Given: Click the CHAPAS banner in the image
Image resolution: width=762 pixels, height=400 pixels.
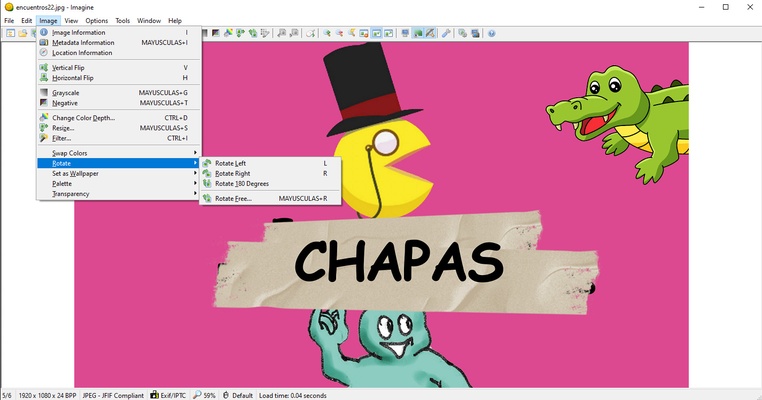Looking at the screenshot, I should (x=398, y=262).
